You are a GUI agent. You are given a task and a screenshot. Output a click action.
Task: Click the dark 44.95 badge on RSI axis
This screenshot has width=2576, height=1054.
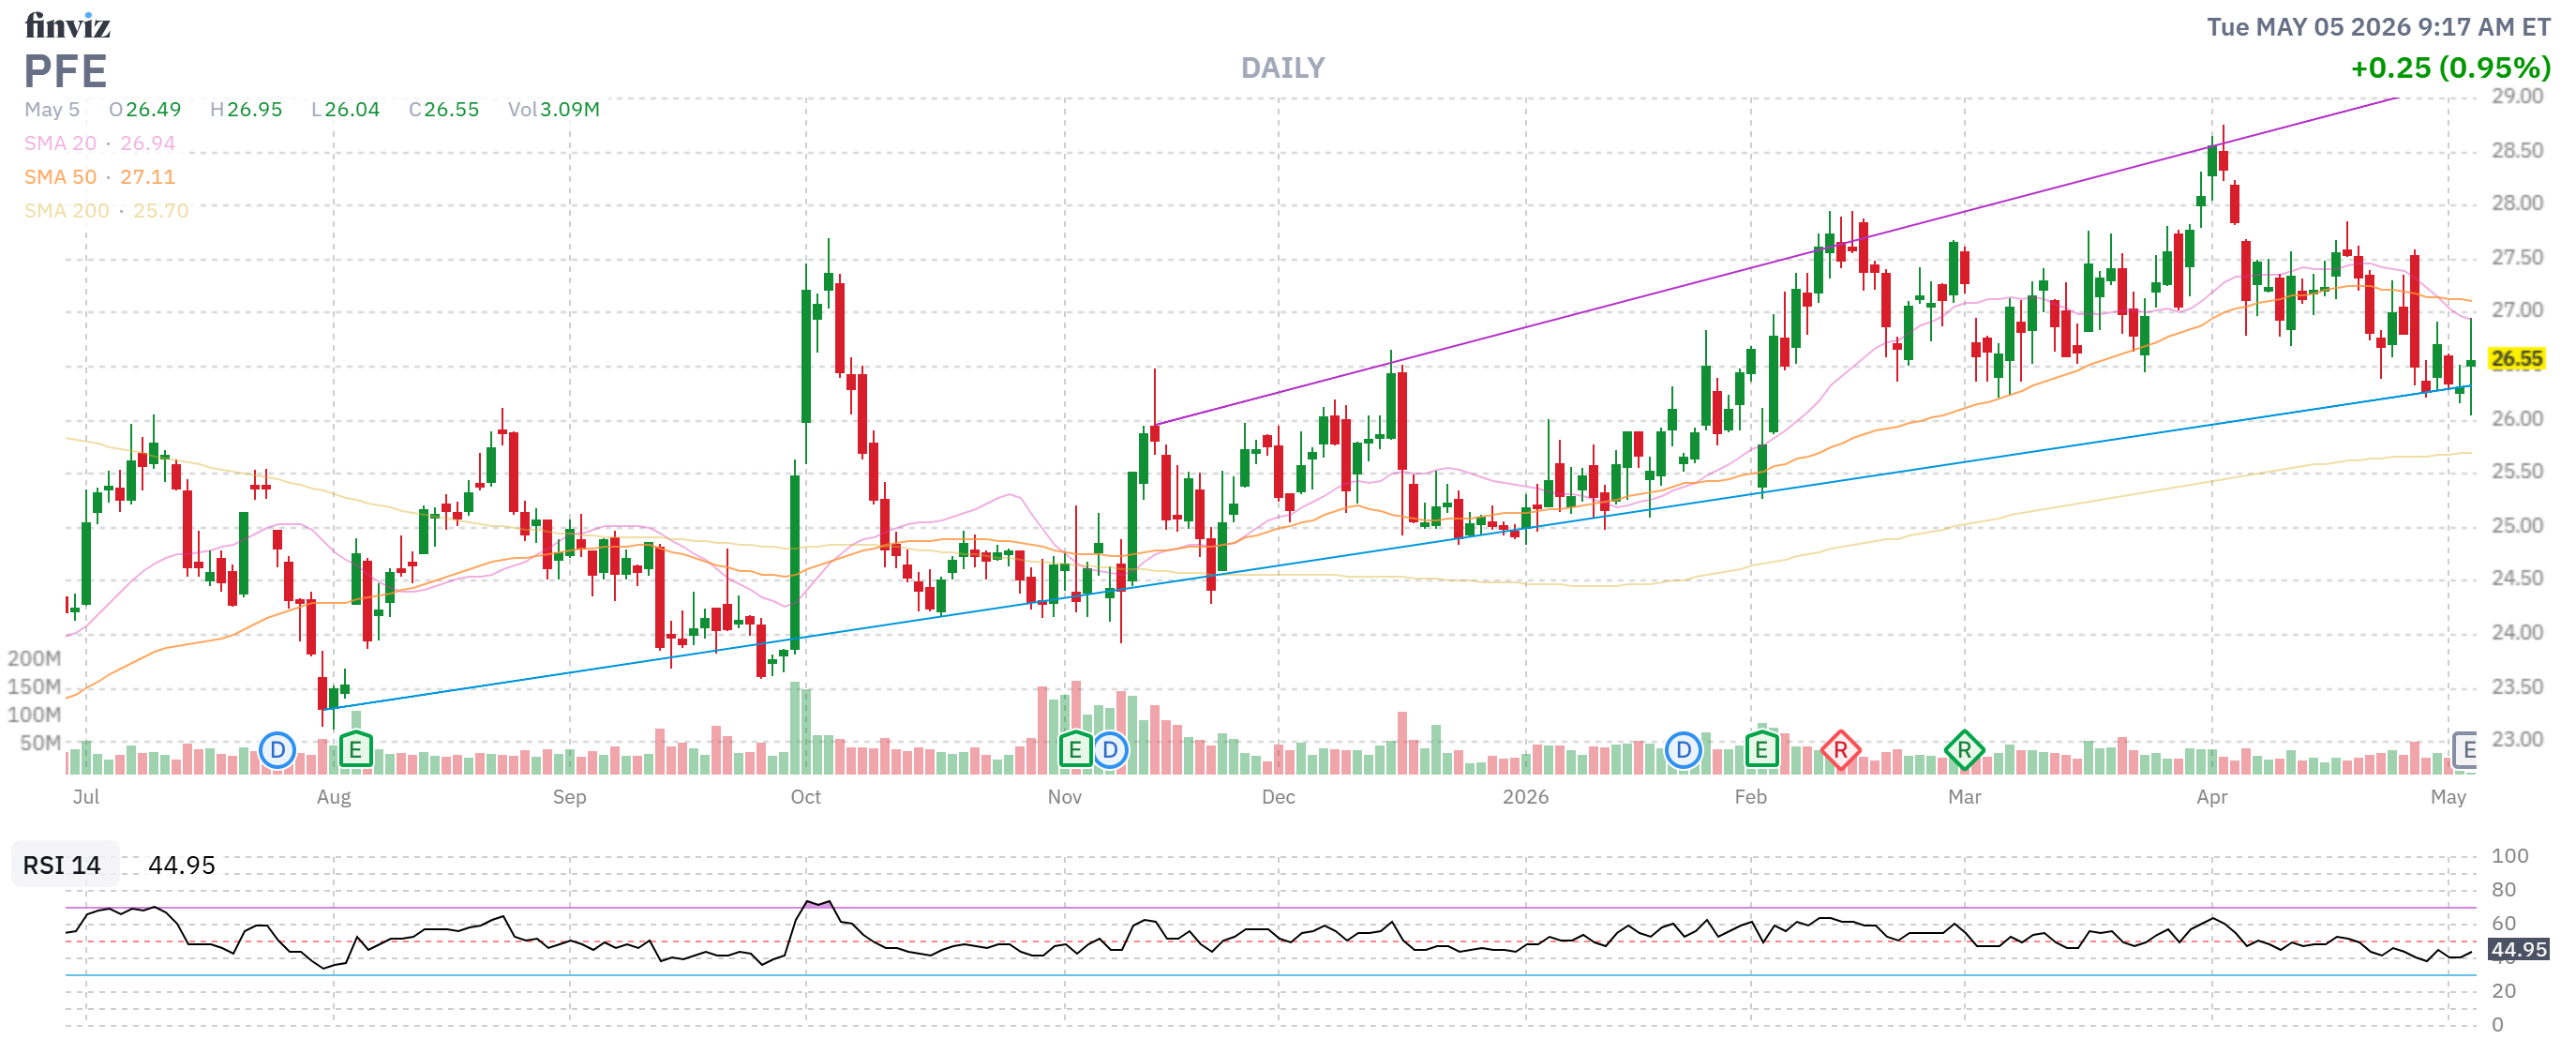pyautogui.click(x=2518, y=950)
